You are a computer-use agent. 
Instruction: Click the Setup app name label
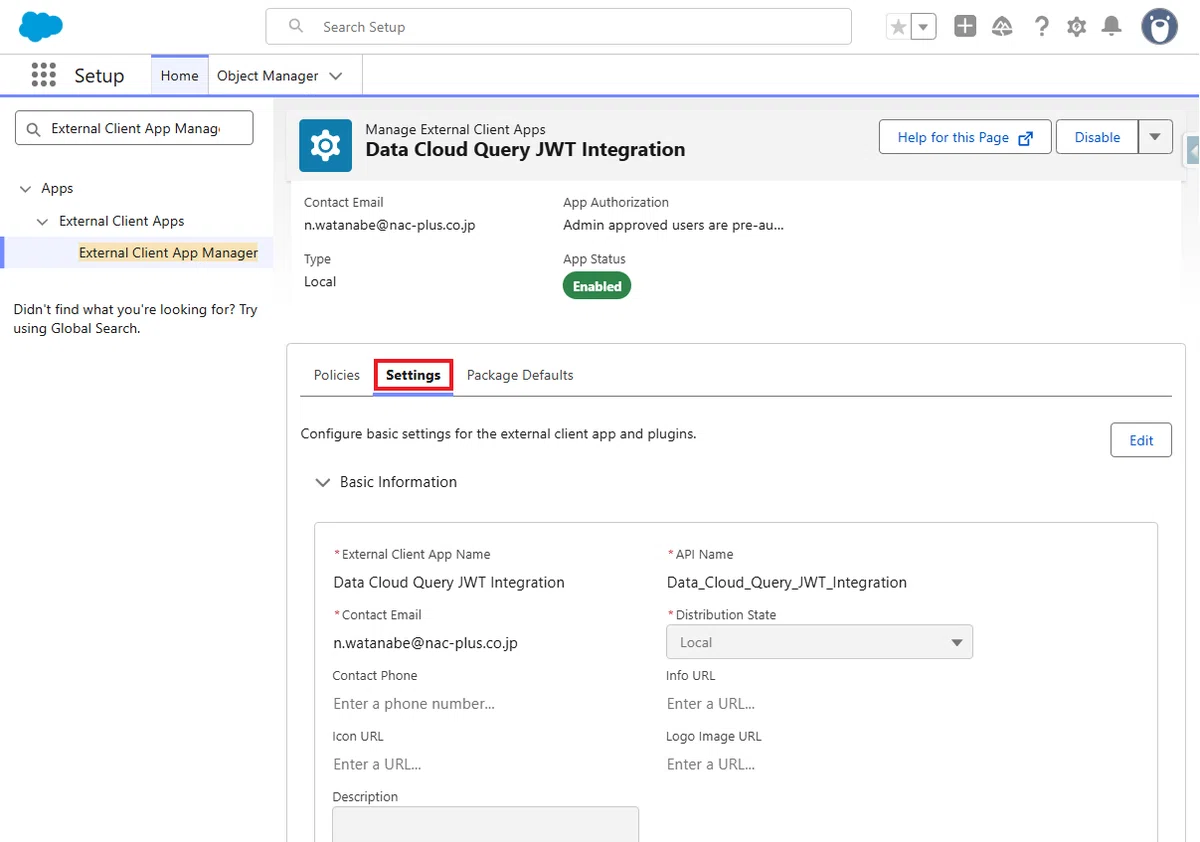coord(99,76)
